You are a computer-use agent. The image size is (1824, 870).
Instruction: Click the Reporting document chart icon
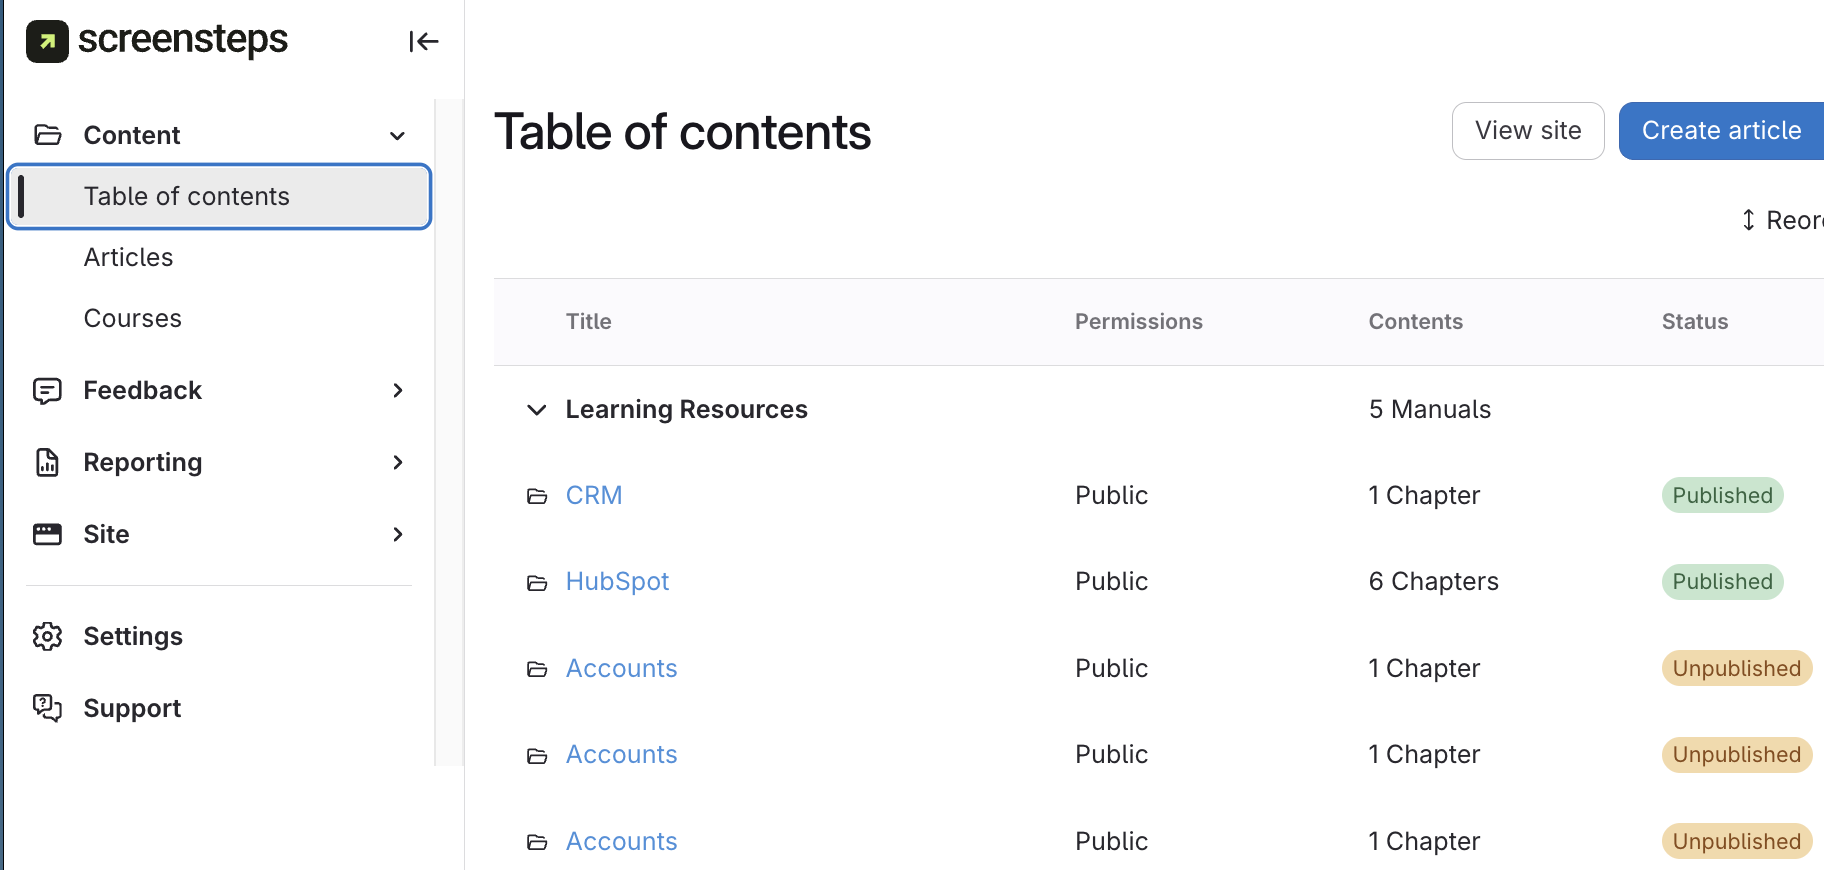[x=48, y=462]
